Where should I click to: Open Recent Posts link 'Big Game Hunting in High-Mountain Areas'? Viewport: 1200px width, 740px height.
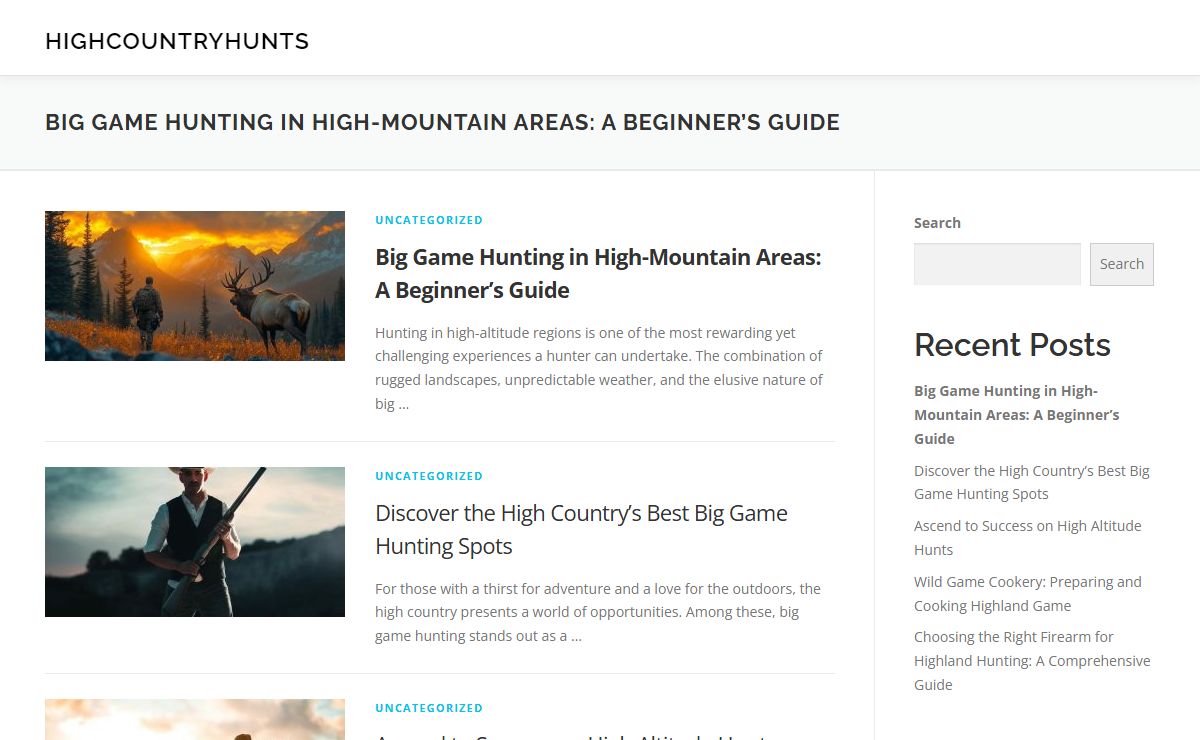[x=1017, y=415]
